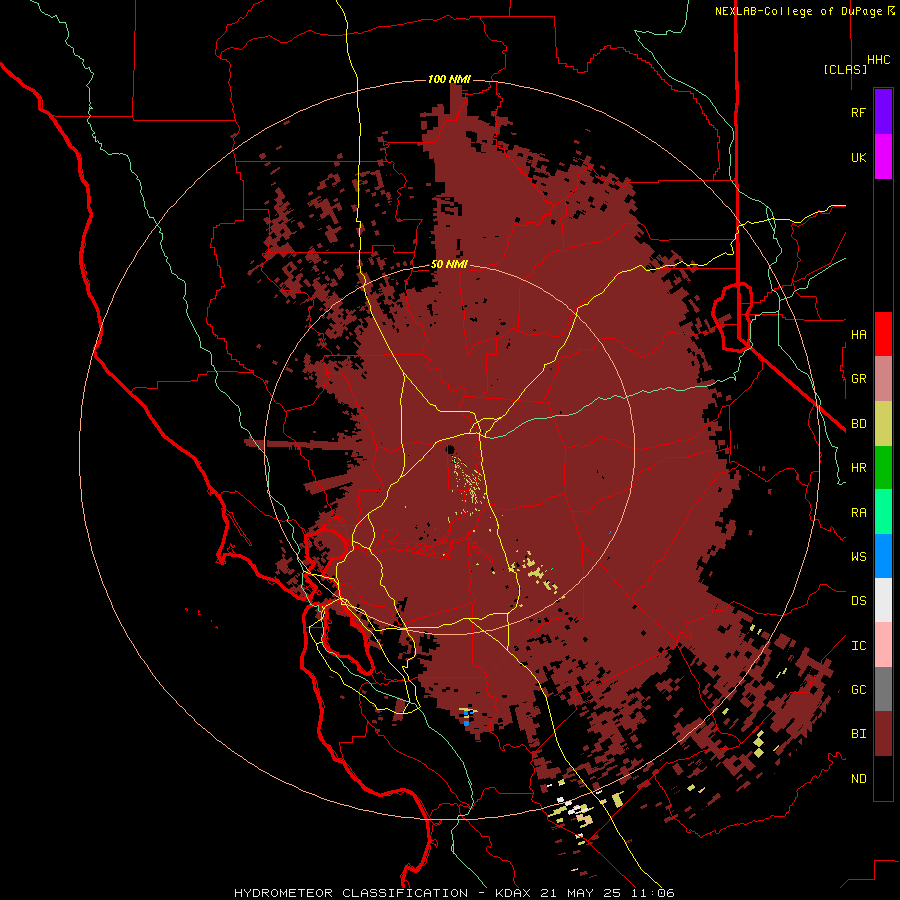
Task: Click the "IC" legend label
Action: point(858,645)
